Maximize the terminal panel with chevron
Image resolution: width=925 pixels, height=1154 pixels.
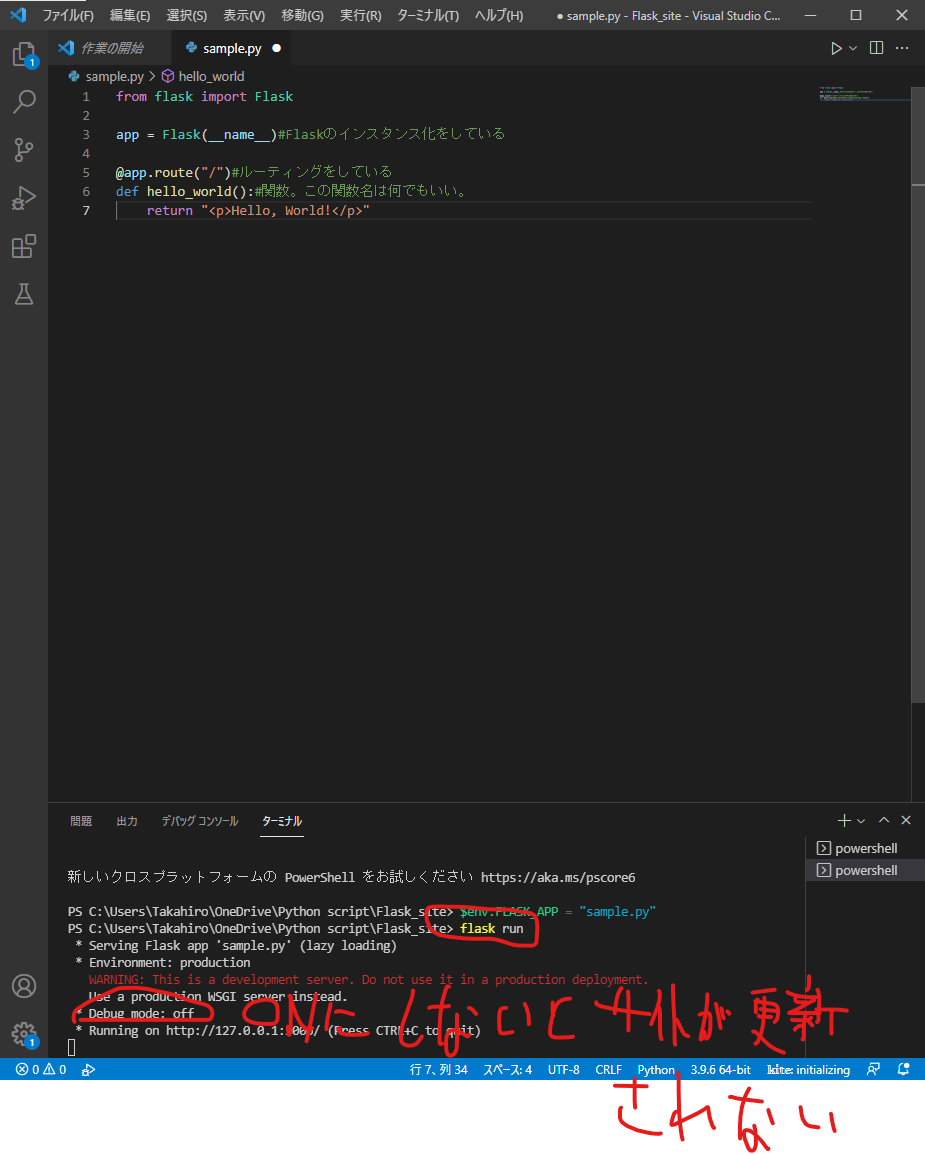click(884, 820)
